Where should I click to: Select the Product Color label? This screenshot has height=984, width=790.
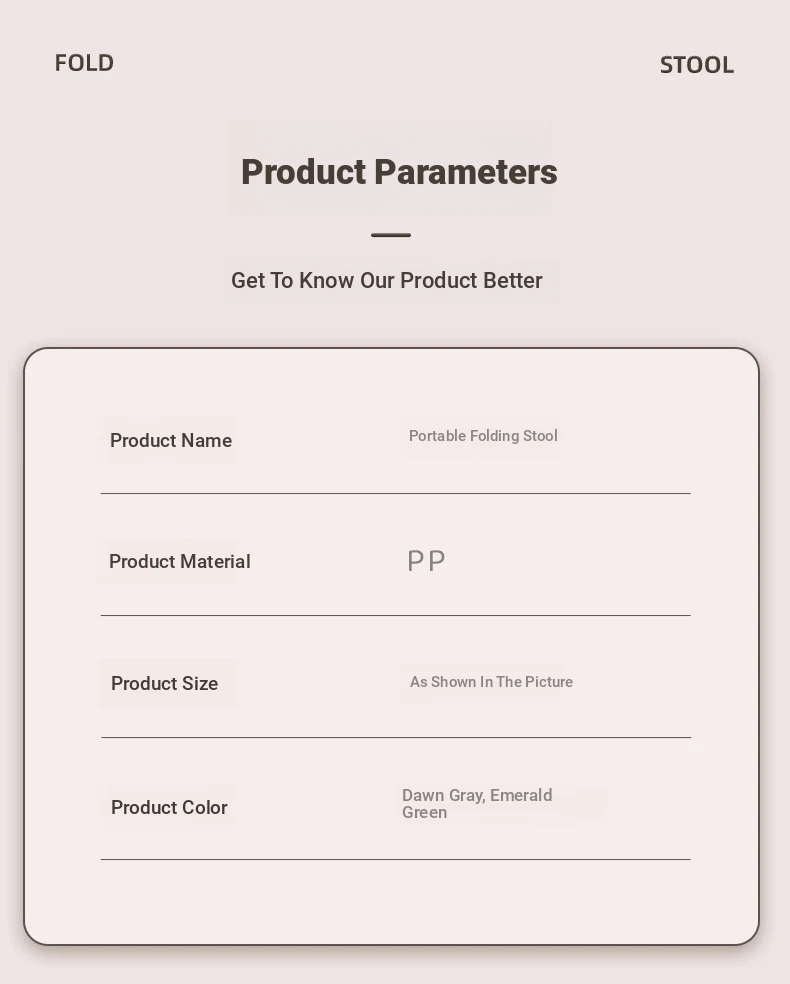click(x=169, y=807)
